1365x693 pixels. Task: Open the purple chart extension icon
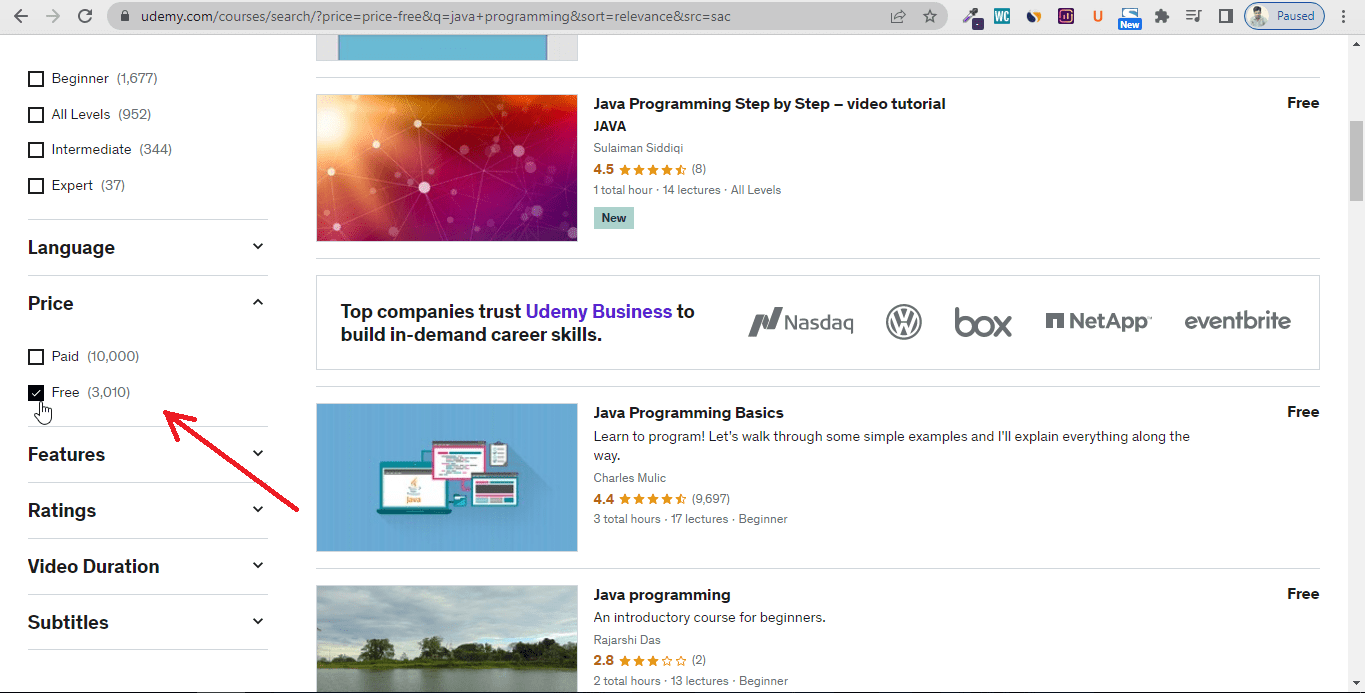[x=1066, y=16]
